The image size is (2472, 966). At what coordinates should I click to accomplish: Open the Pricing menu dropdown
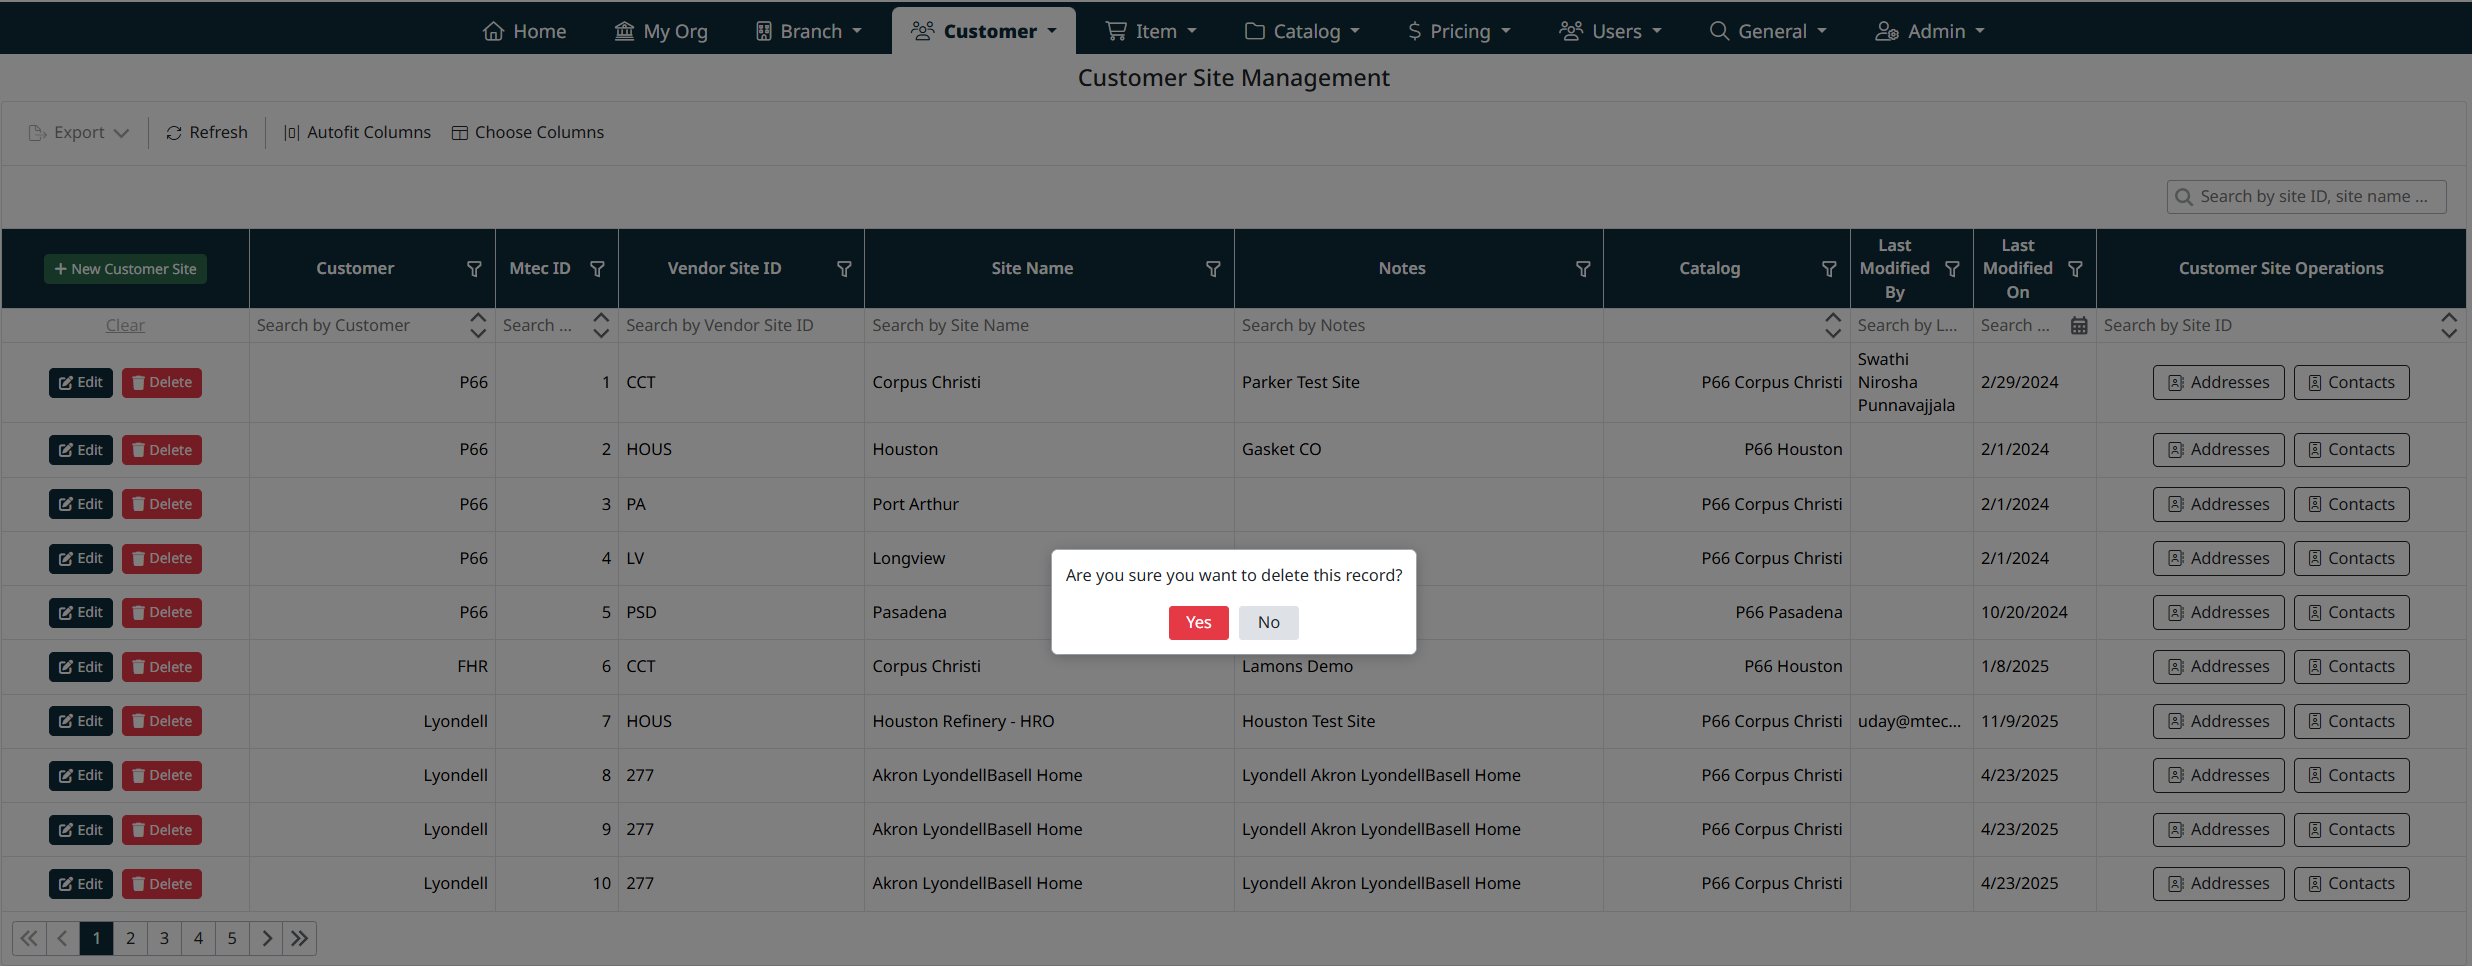pyautogui.click(x=1459, y=31)
